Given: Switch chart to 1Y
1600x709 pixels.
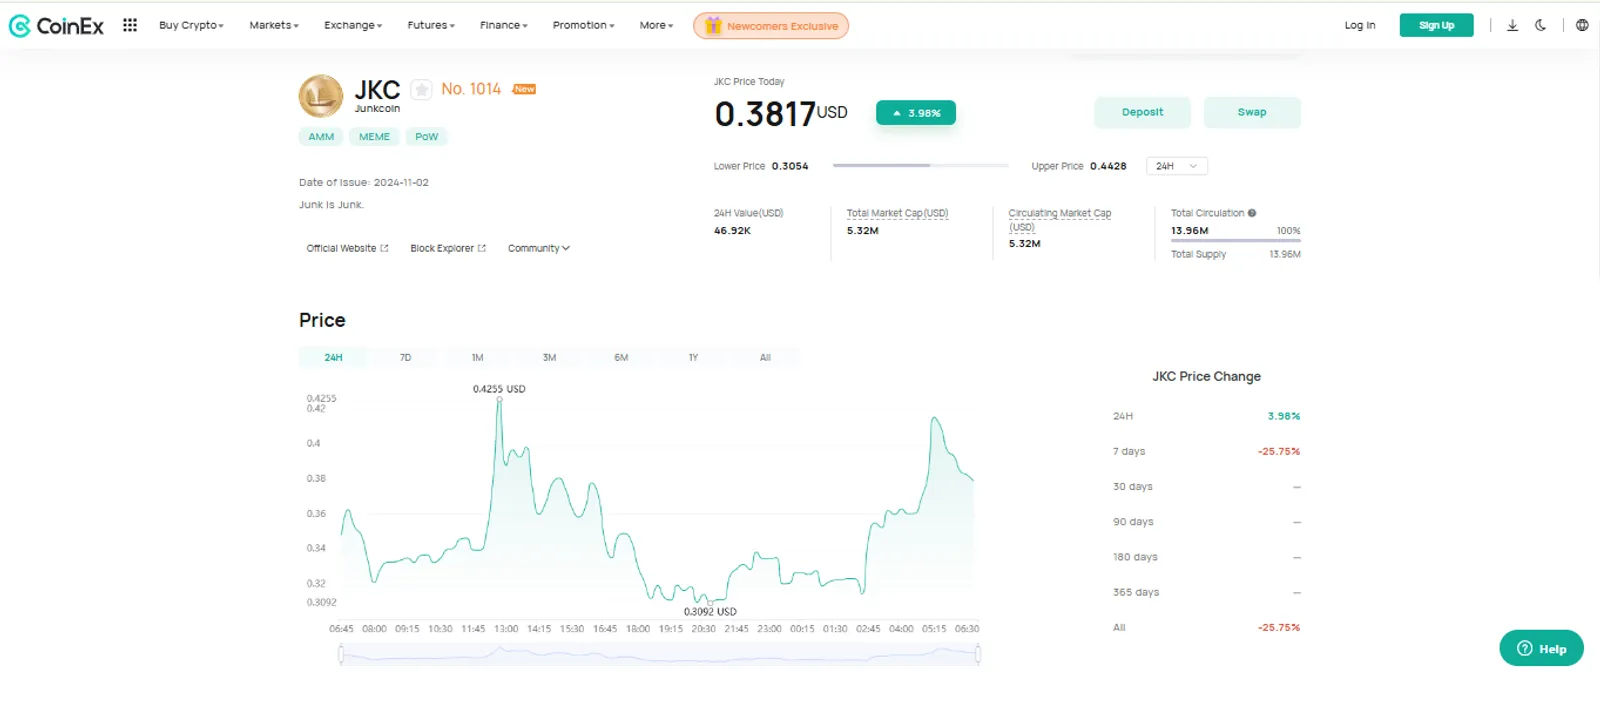Looking at the screenshot, I should tap(693, 357).
